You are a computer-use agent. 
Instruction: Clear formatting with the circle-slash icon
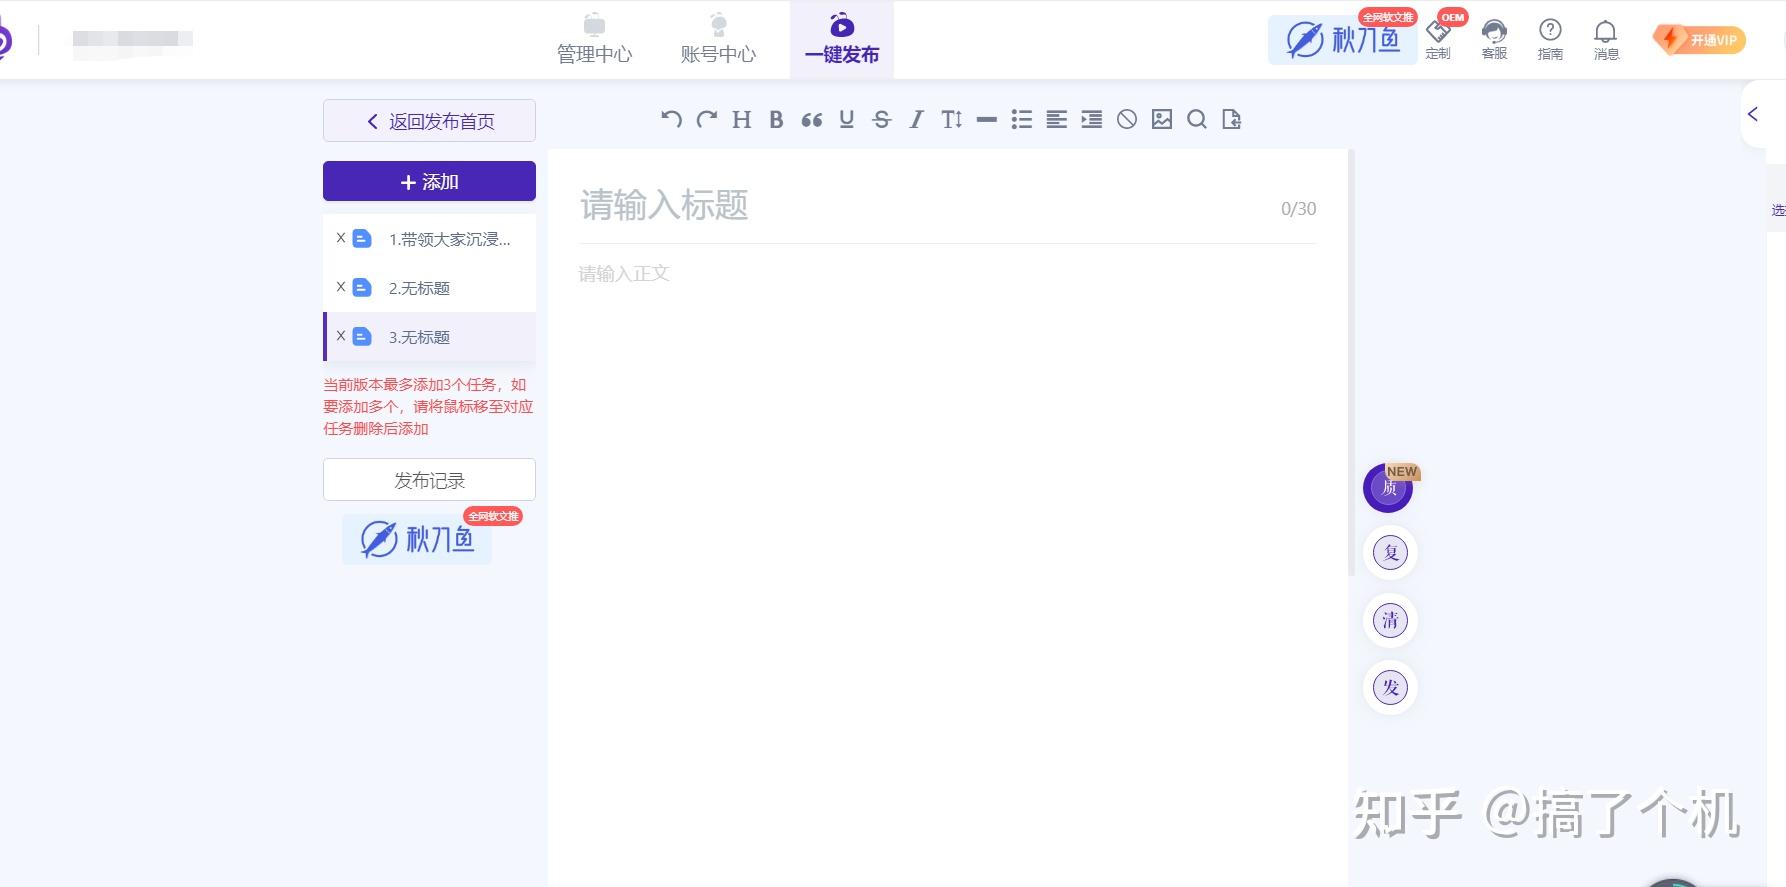(x=1127, y=120)
